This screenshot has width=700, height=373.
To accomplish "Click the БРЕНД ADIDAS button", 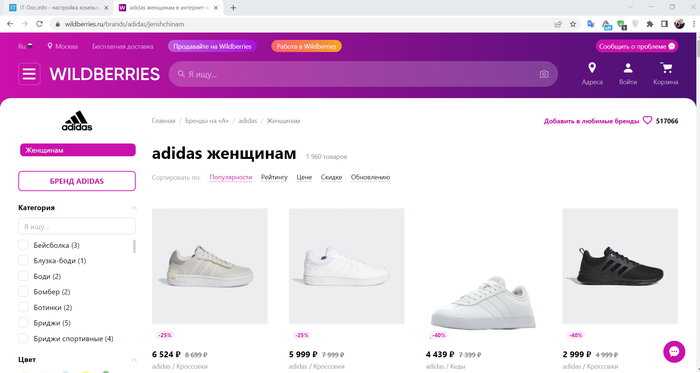I will [77, 181].
